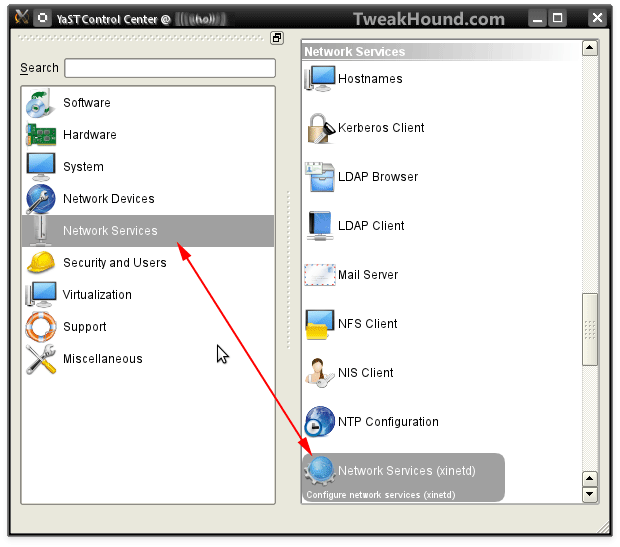620x547 pixels.
Task: Click the Virtualization computer icon
Action: pos(41,294)
